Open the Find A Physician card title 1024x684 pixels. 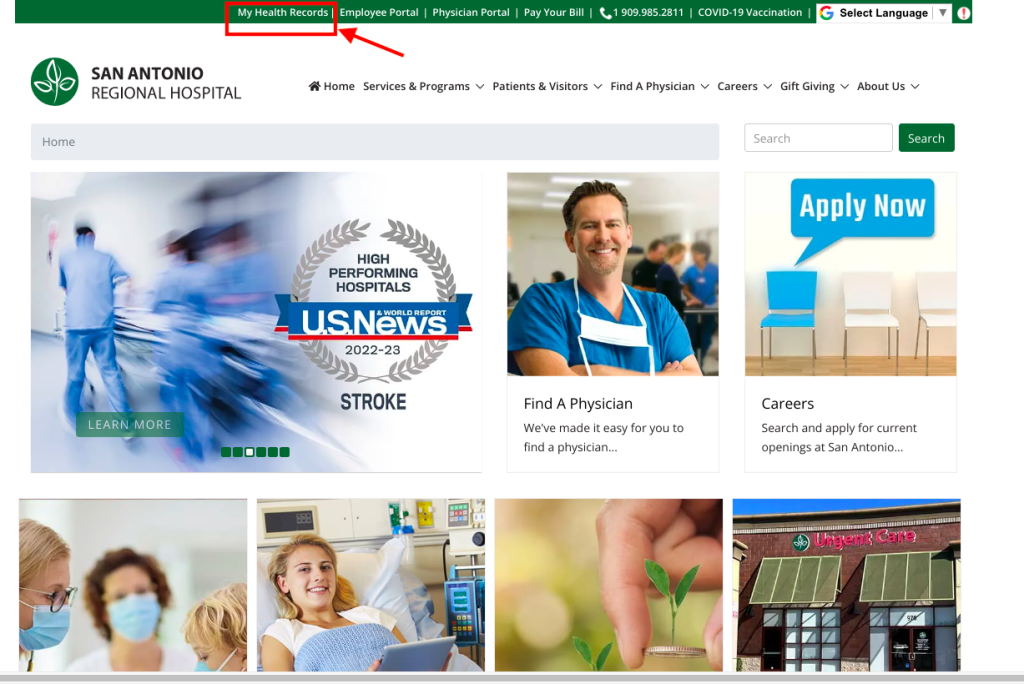coord(578,404)
